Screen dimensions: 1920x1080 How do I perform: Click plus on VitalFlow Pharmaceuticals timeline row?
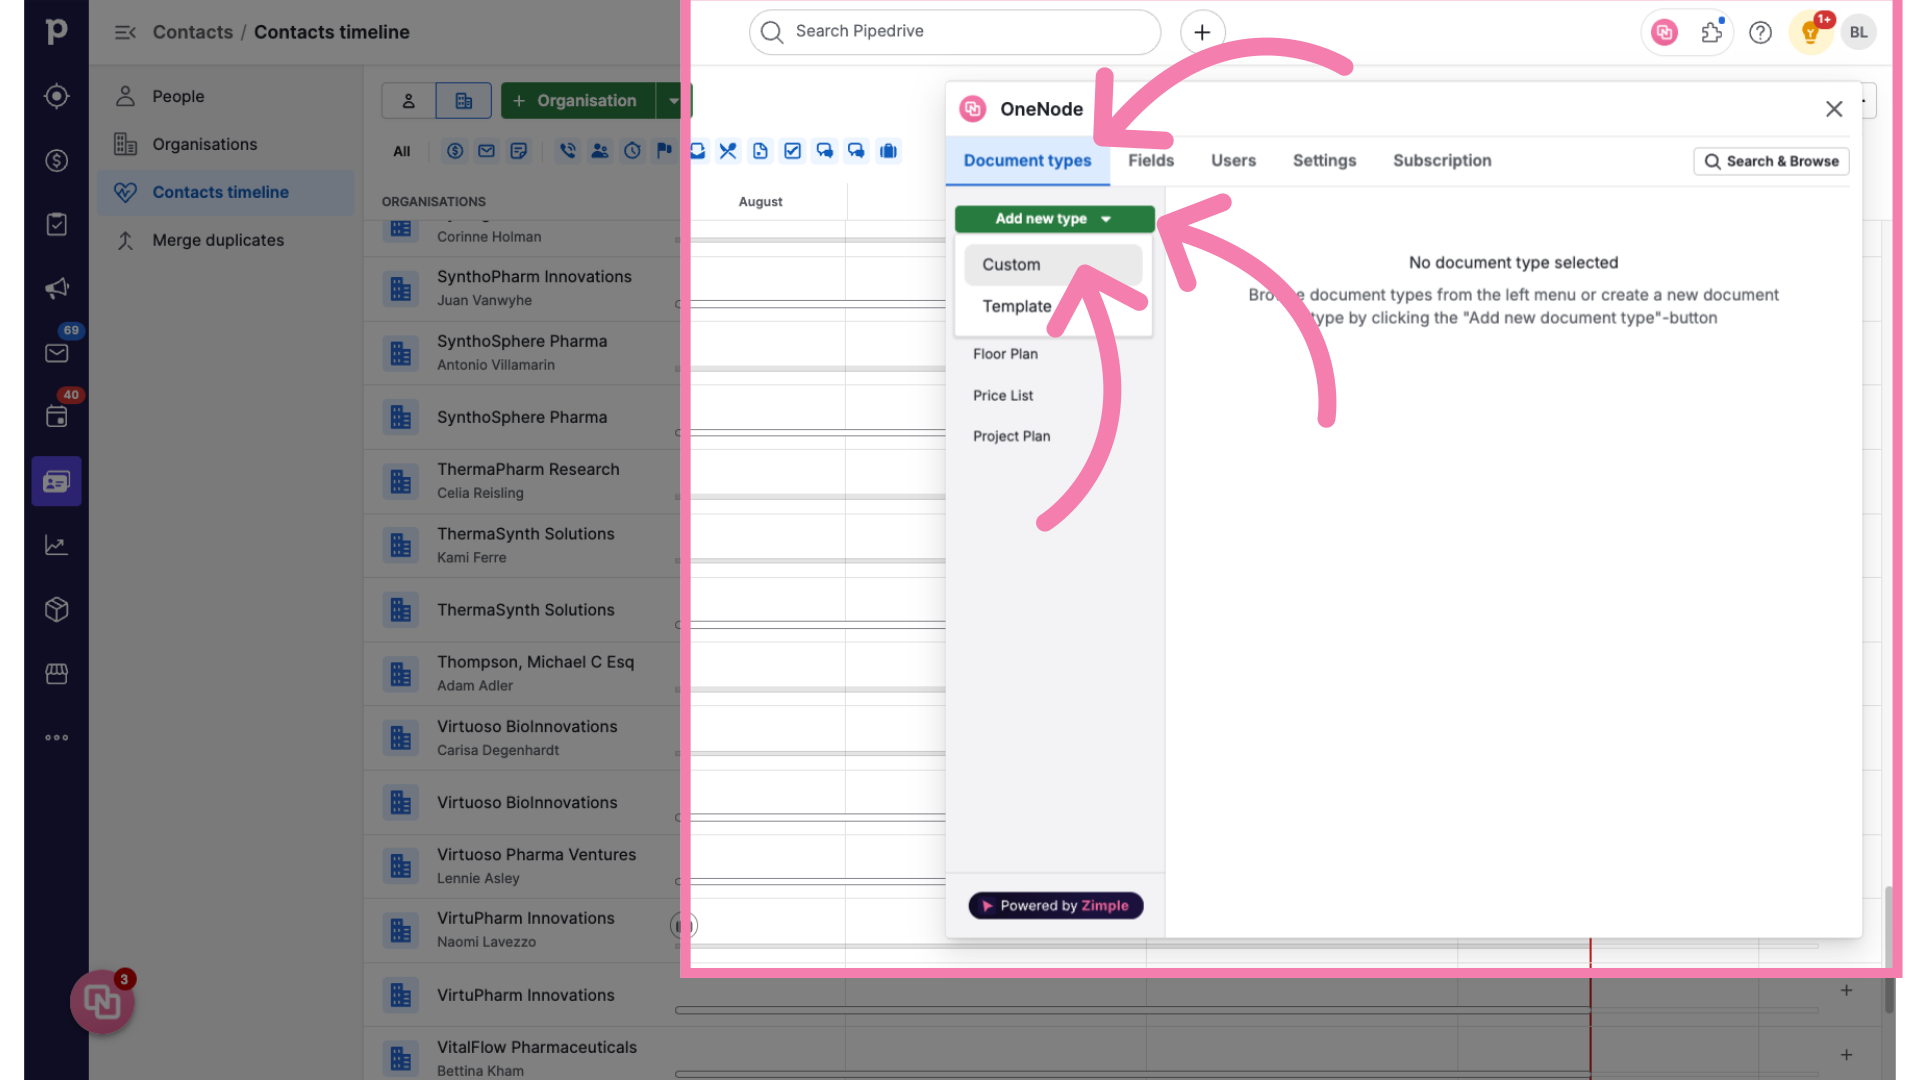pyautogui.click(x=1846, y=1055)
